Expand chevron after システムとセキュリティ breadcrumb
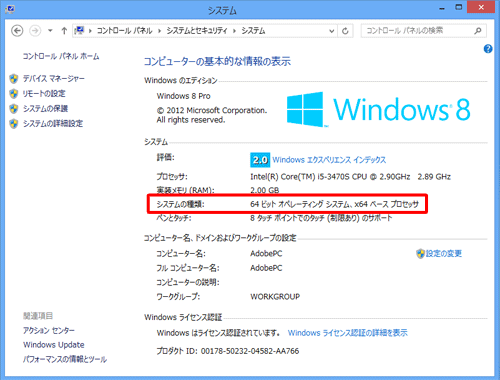Image resolution: width=500 pixels, height=380 pixels. 234,31
